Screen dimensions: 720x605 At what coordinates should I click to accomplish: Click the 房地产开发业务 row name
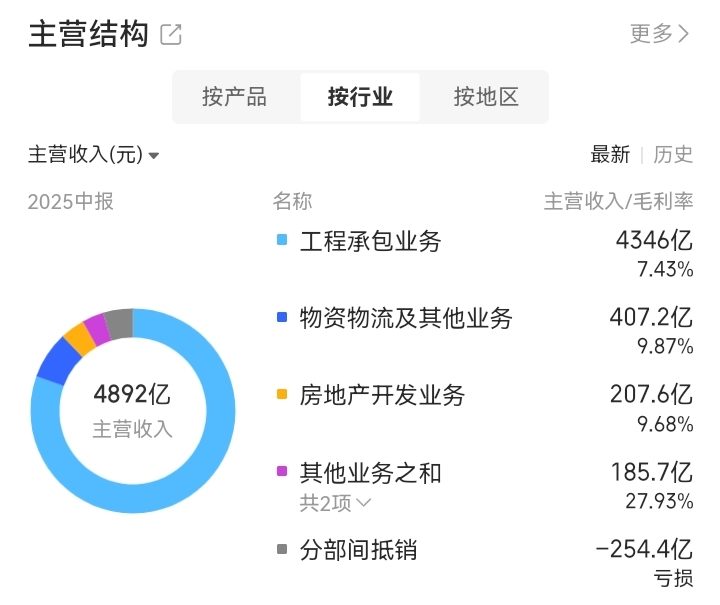[382, 395]
